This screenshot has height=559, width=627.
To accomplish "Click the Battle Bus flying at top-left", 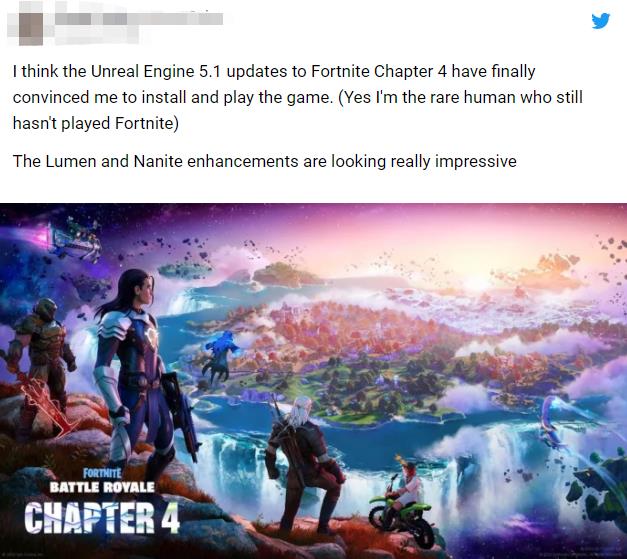I will pos(74,239).
